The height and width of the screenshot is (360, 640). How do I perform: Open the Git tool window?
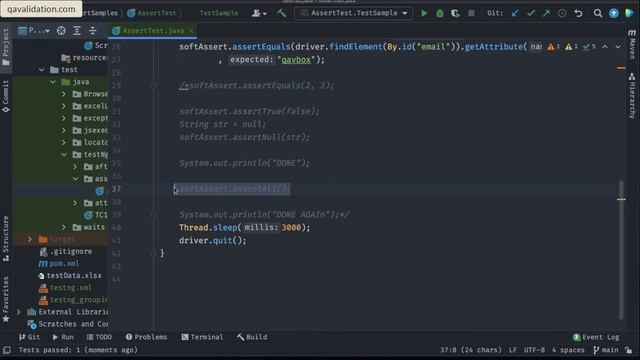(29, 337)
